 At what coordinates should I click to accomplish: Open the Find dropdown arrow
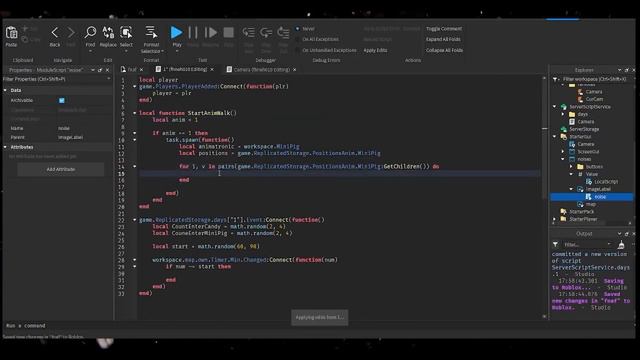pos(90,51)
